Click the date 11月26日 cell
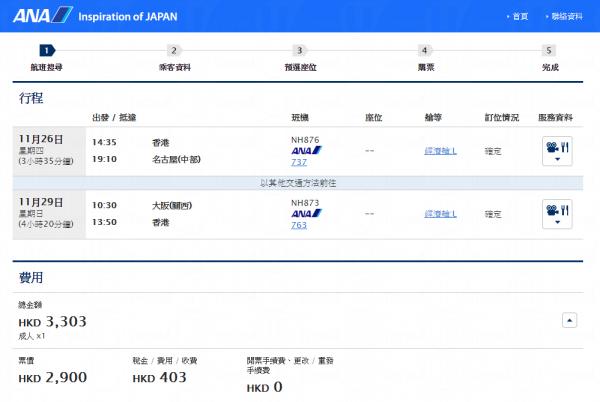Screen dimensions: 600x402 [49, 151]
